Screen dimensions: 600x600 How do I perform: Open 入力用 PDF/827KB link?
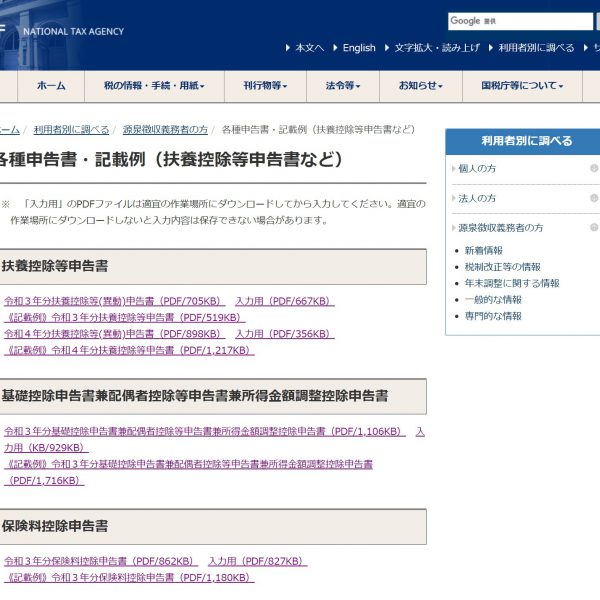click(258, 561)
